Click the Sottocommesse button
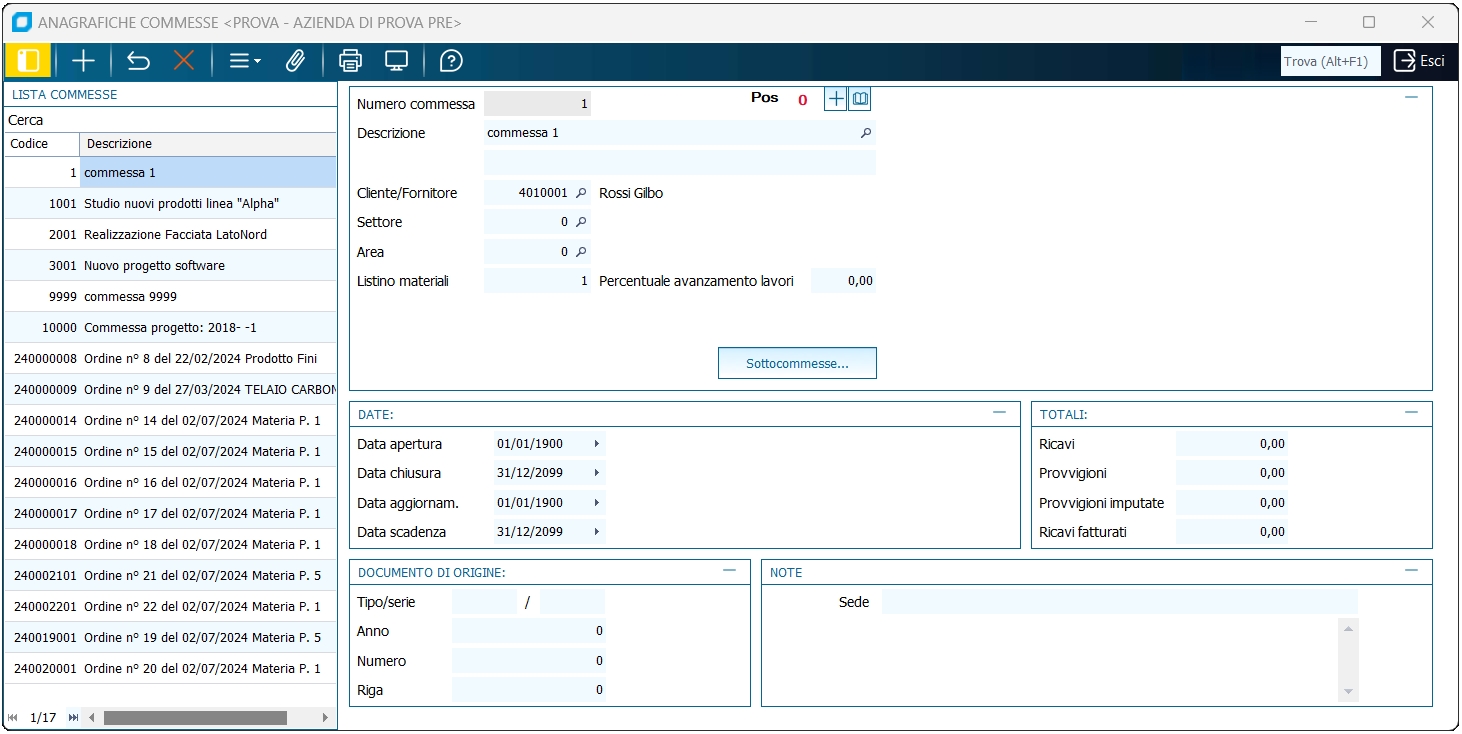The height and width of the screenshot is (734, 1462). tap(797, 363)
